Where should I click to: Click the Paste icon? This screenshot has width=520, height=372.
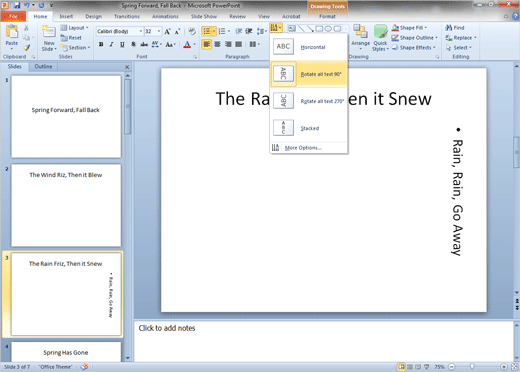click(12, 32)
